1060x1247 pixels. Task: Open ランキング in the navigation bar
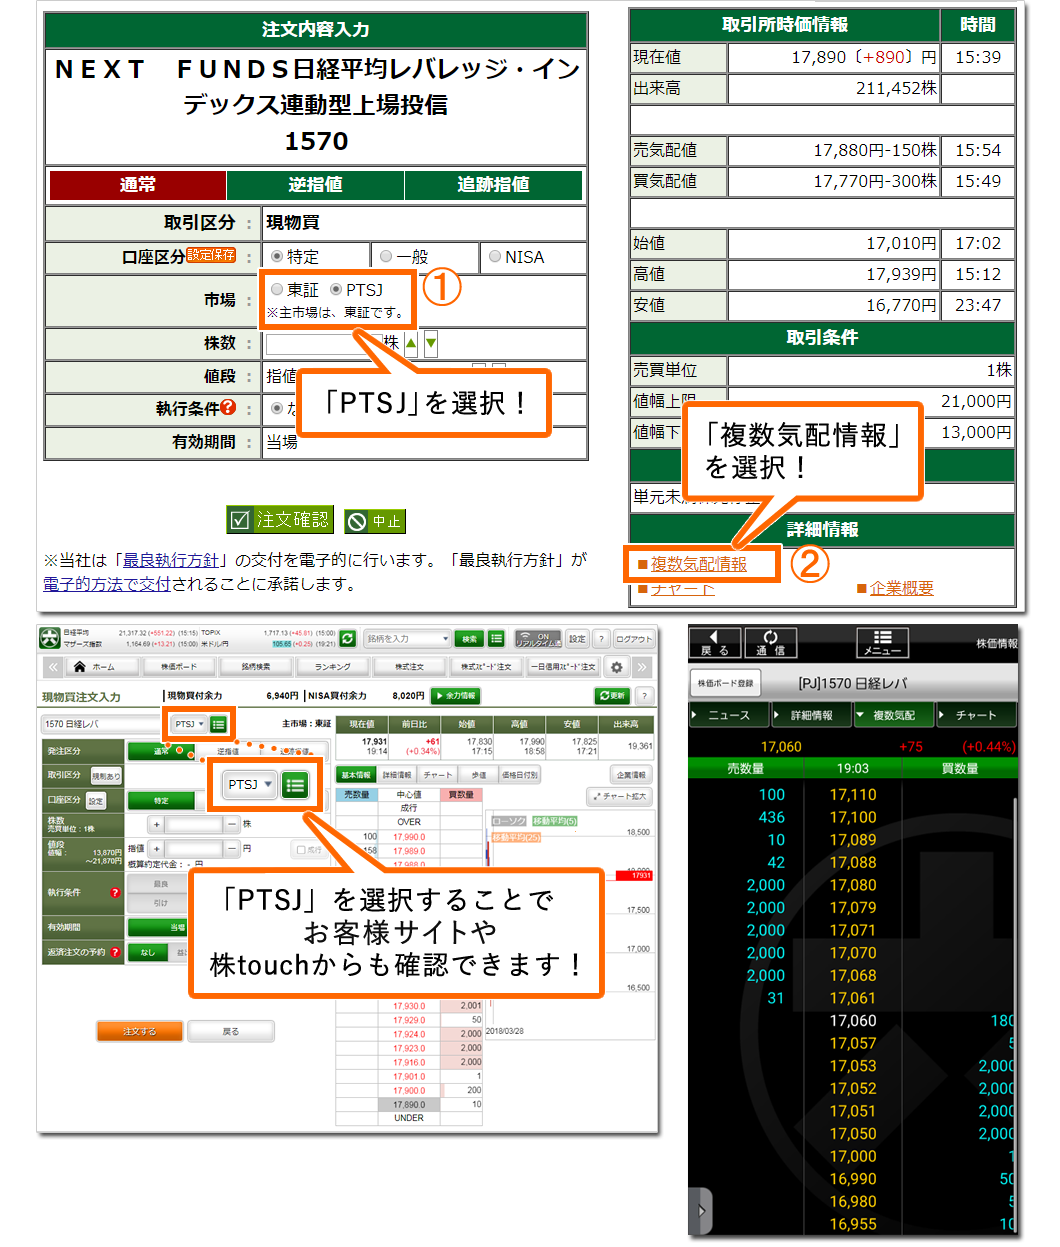(x=333, y=667)
